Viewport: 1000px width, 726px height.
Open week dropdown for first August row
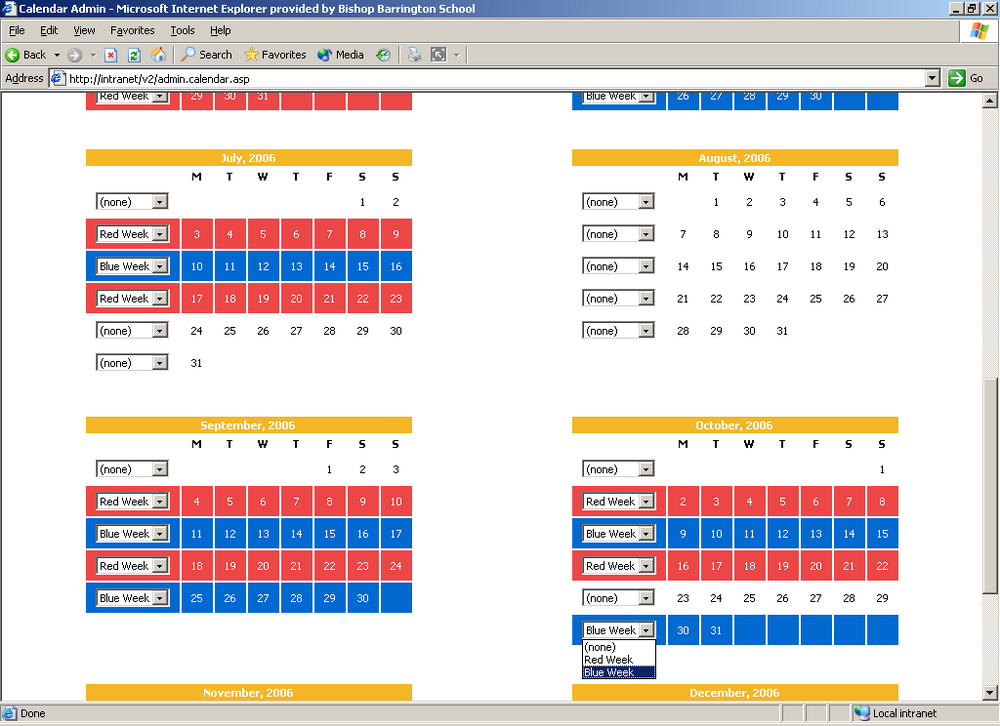click(618, 202)
